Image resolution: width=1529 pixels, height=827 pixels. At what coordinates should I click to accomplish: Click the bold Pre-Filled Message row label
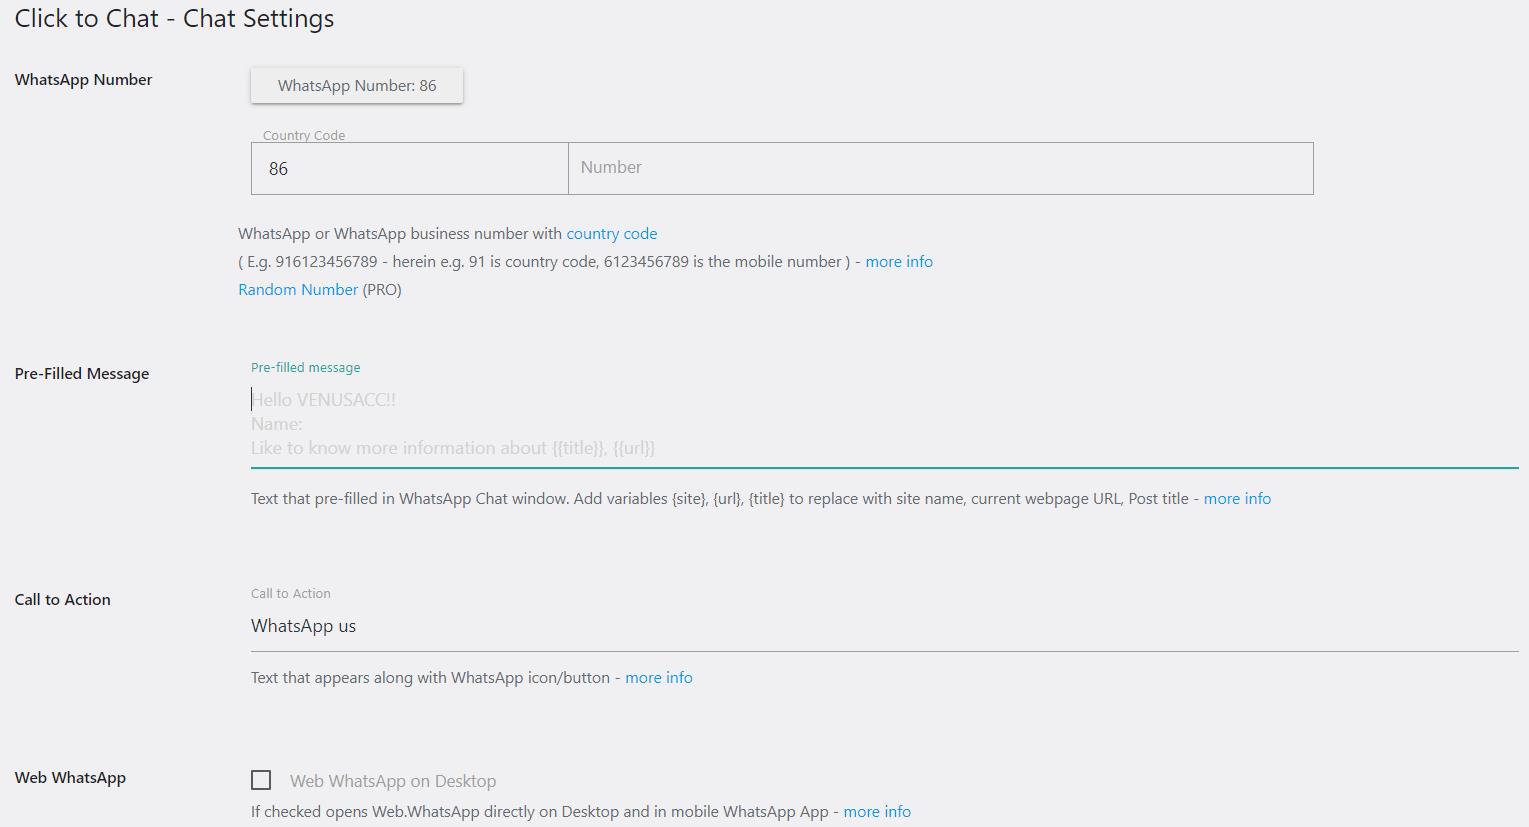coord(82,374)
